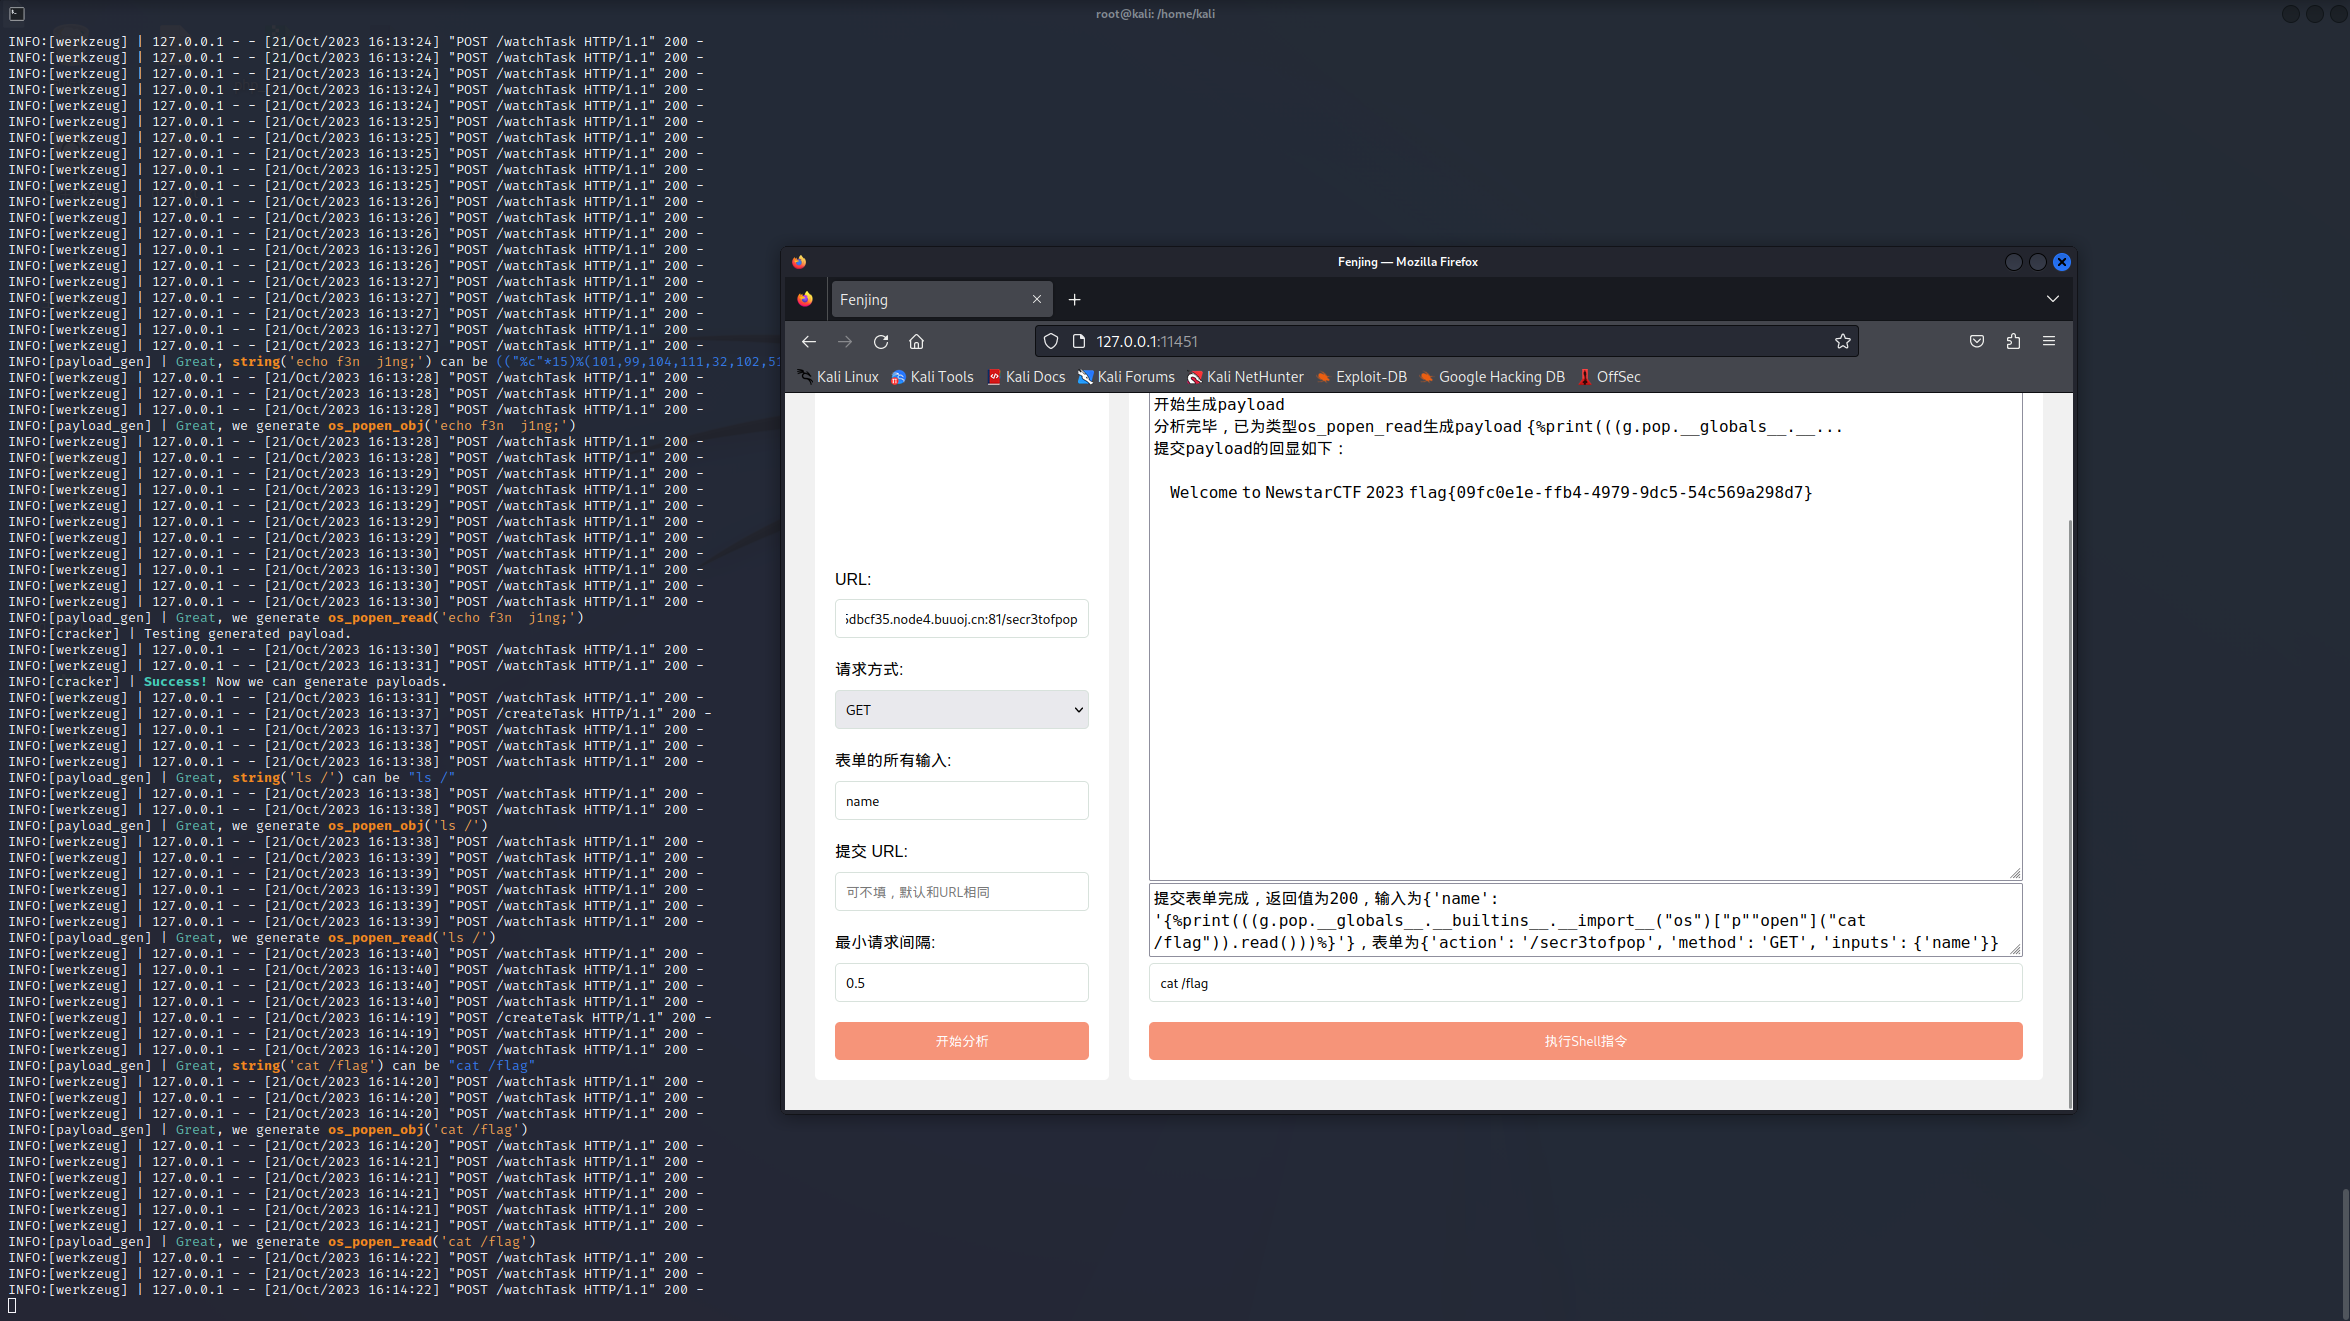Minimize the Firefox window

pos(2013,262)
